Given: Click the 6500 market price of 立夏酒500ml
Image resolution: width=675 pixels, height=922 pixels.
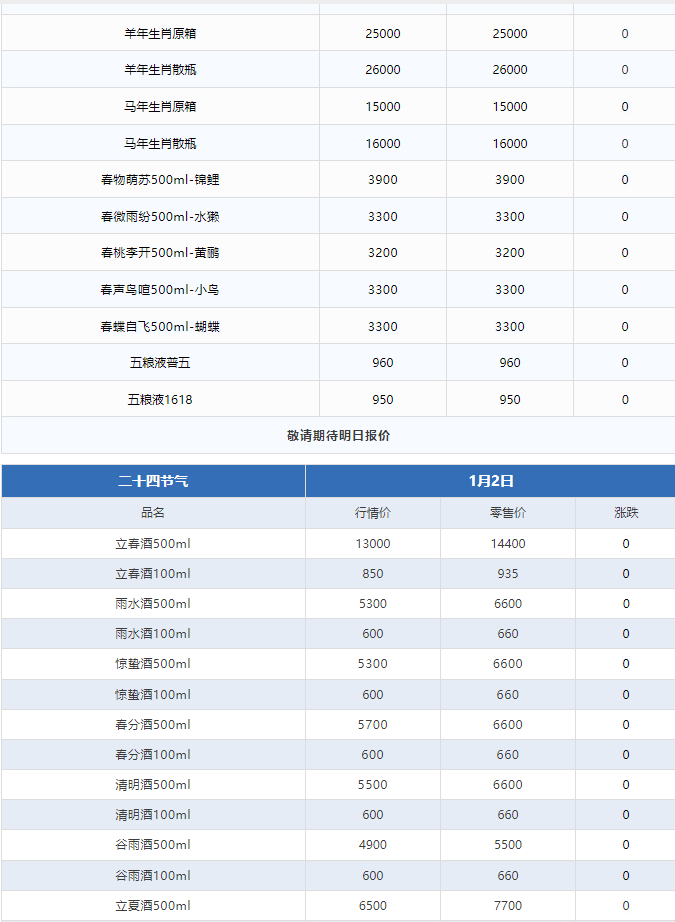Looking at the screenshot, I should coord(373,906).
